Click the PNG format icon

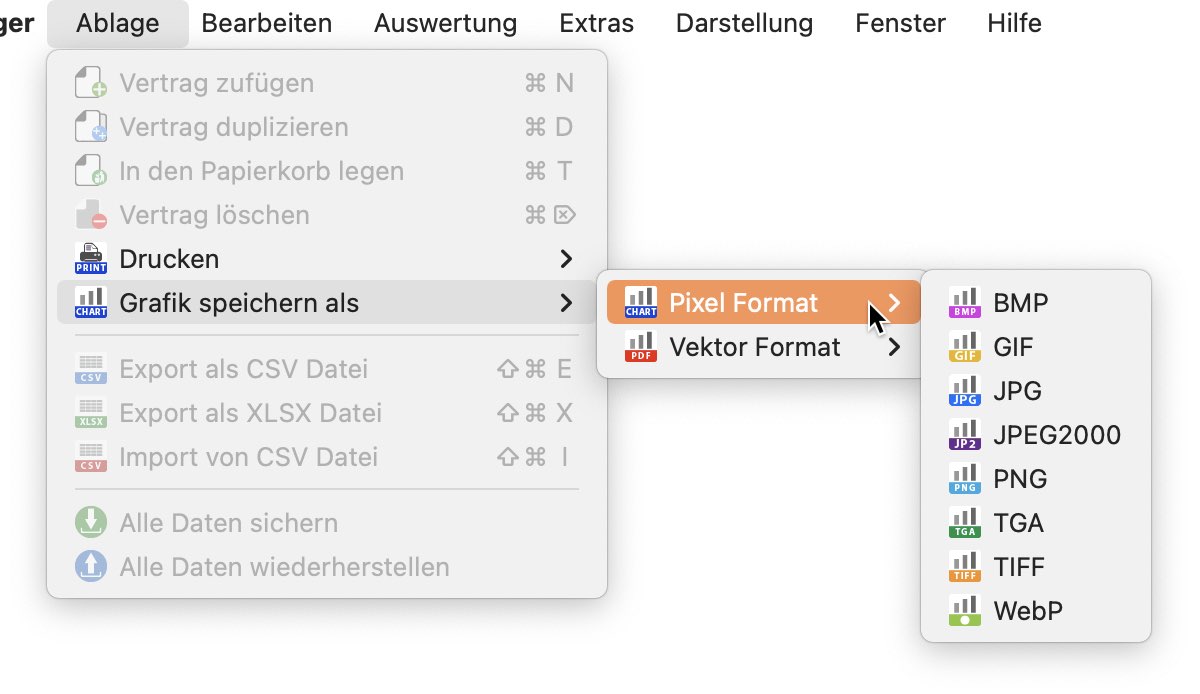coord(964,479)
